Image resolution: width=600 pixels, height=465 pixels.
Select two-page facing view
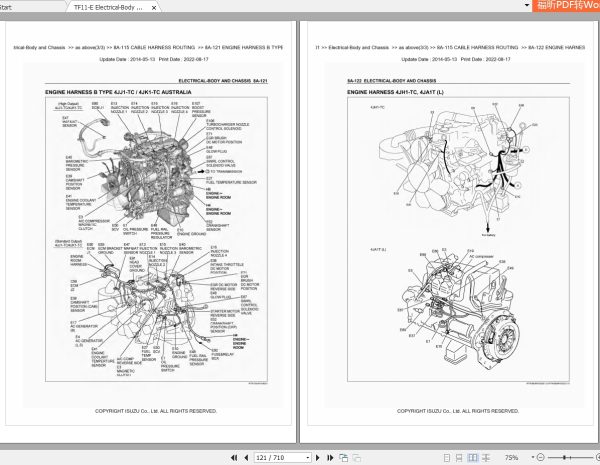(x=473, y=457)
